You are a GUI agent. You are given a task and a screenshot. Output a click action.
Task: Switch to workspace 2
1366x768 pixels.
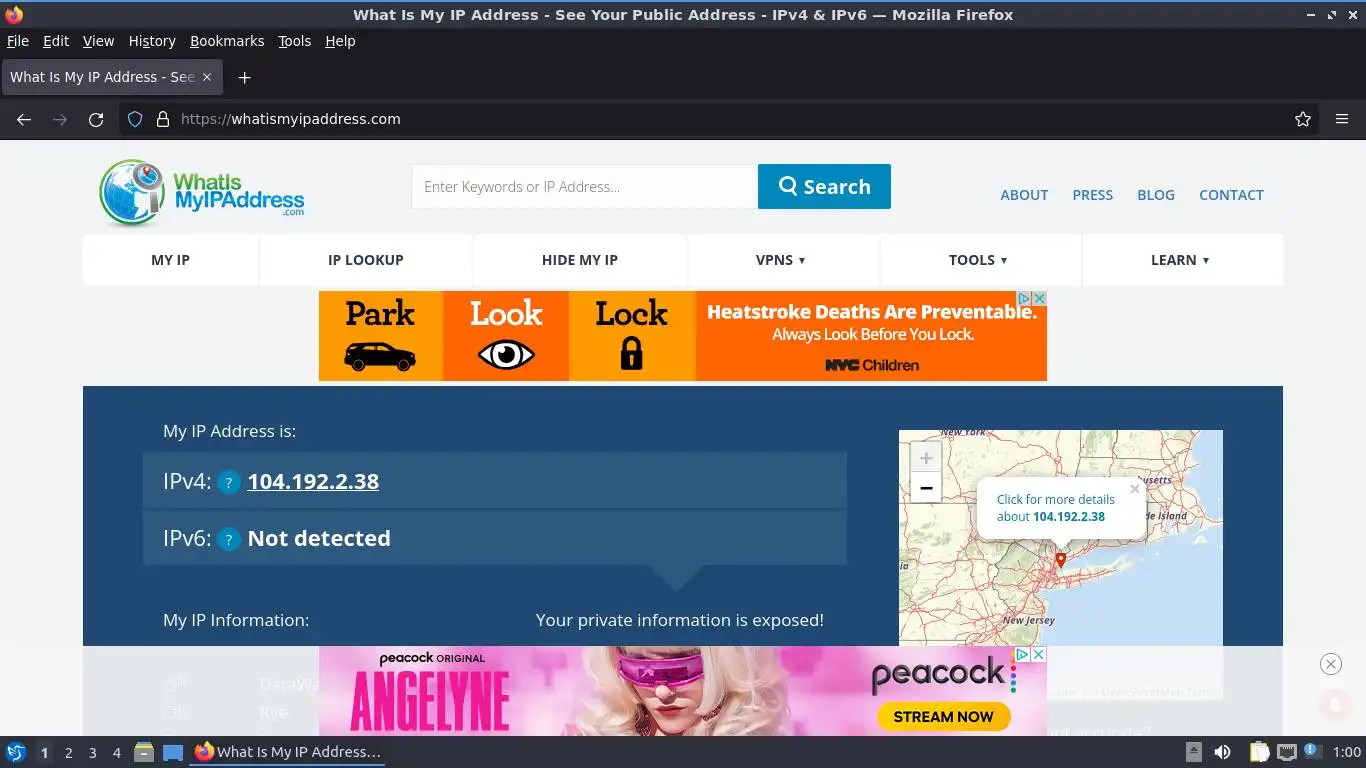(68, 753)
